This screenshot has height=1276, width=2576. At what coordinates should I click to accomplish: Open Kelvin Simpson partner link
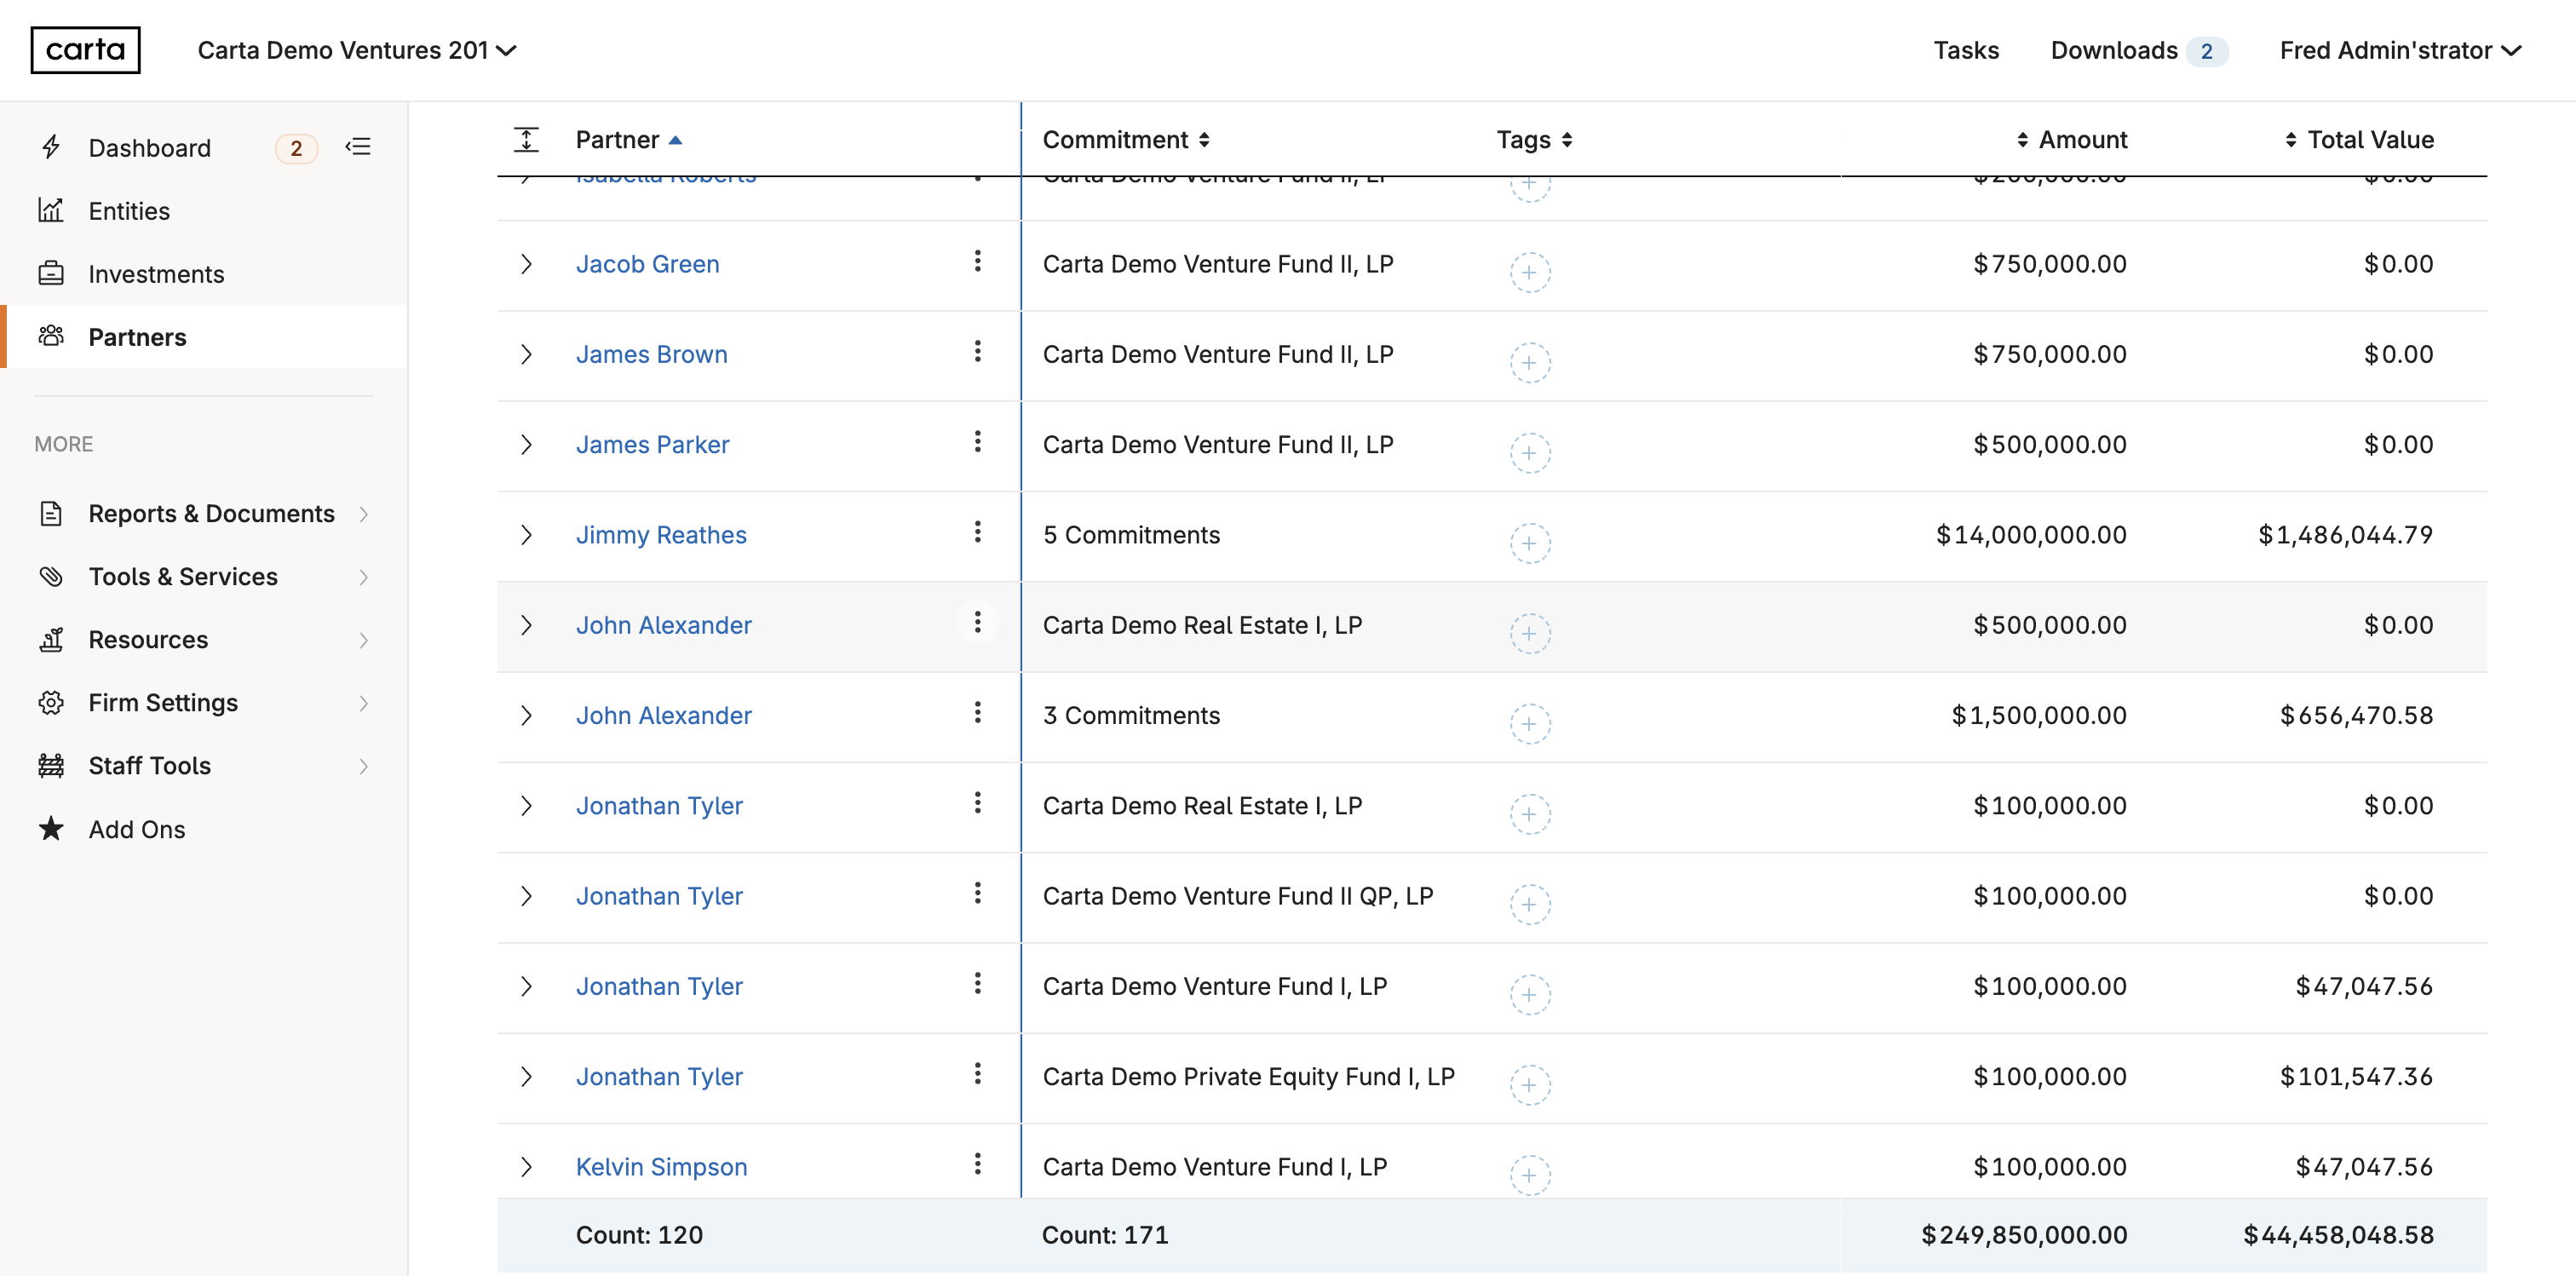click(661, 1167)
